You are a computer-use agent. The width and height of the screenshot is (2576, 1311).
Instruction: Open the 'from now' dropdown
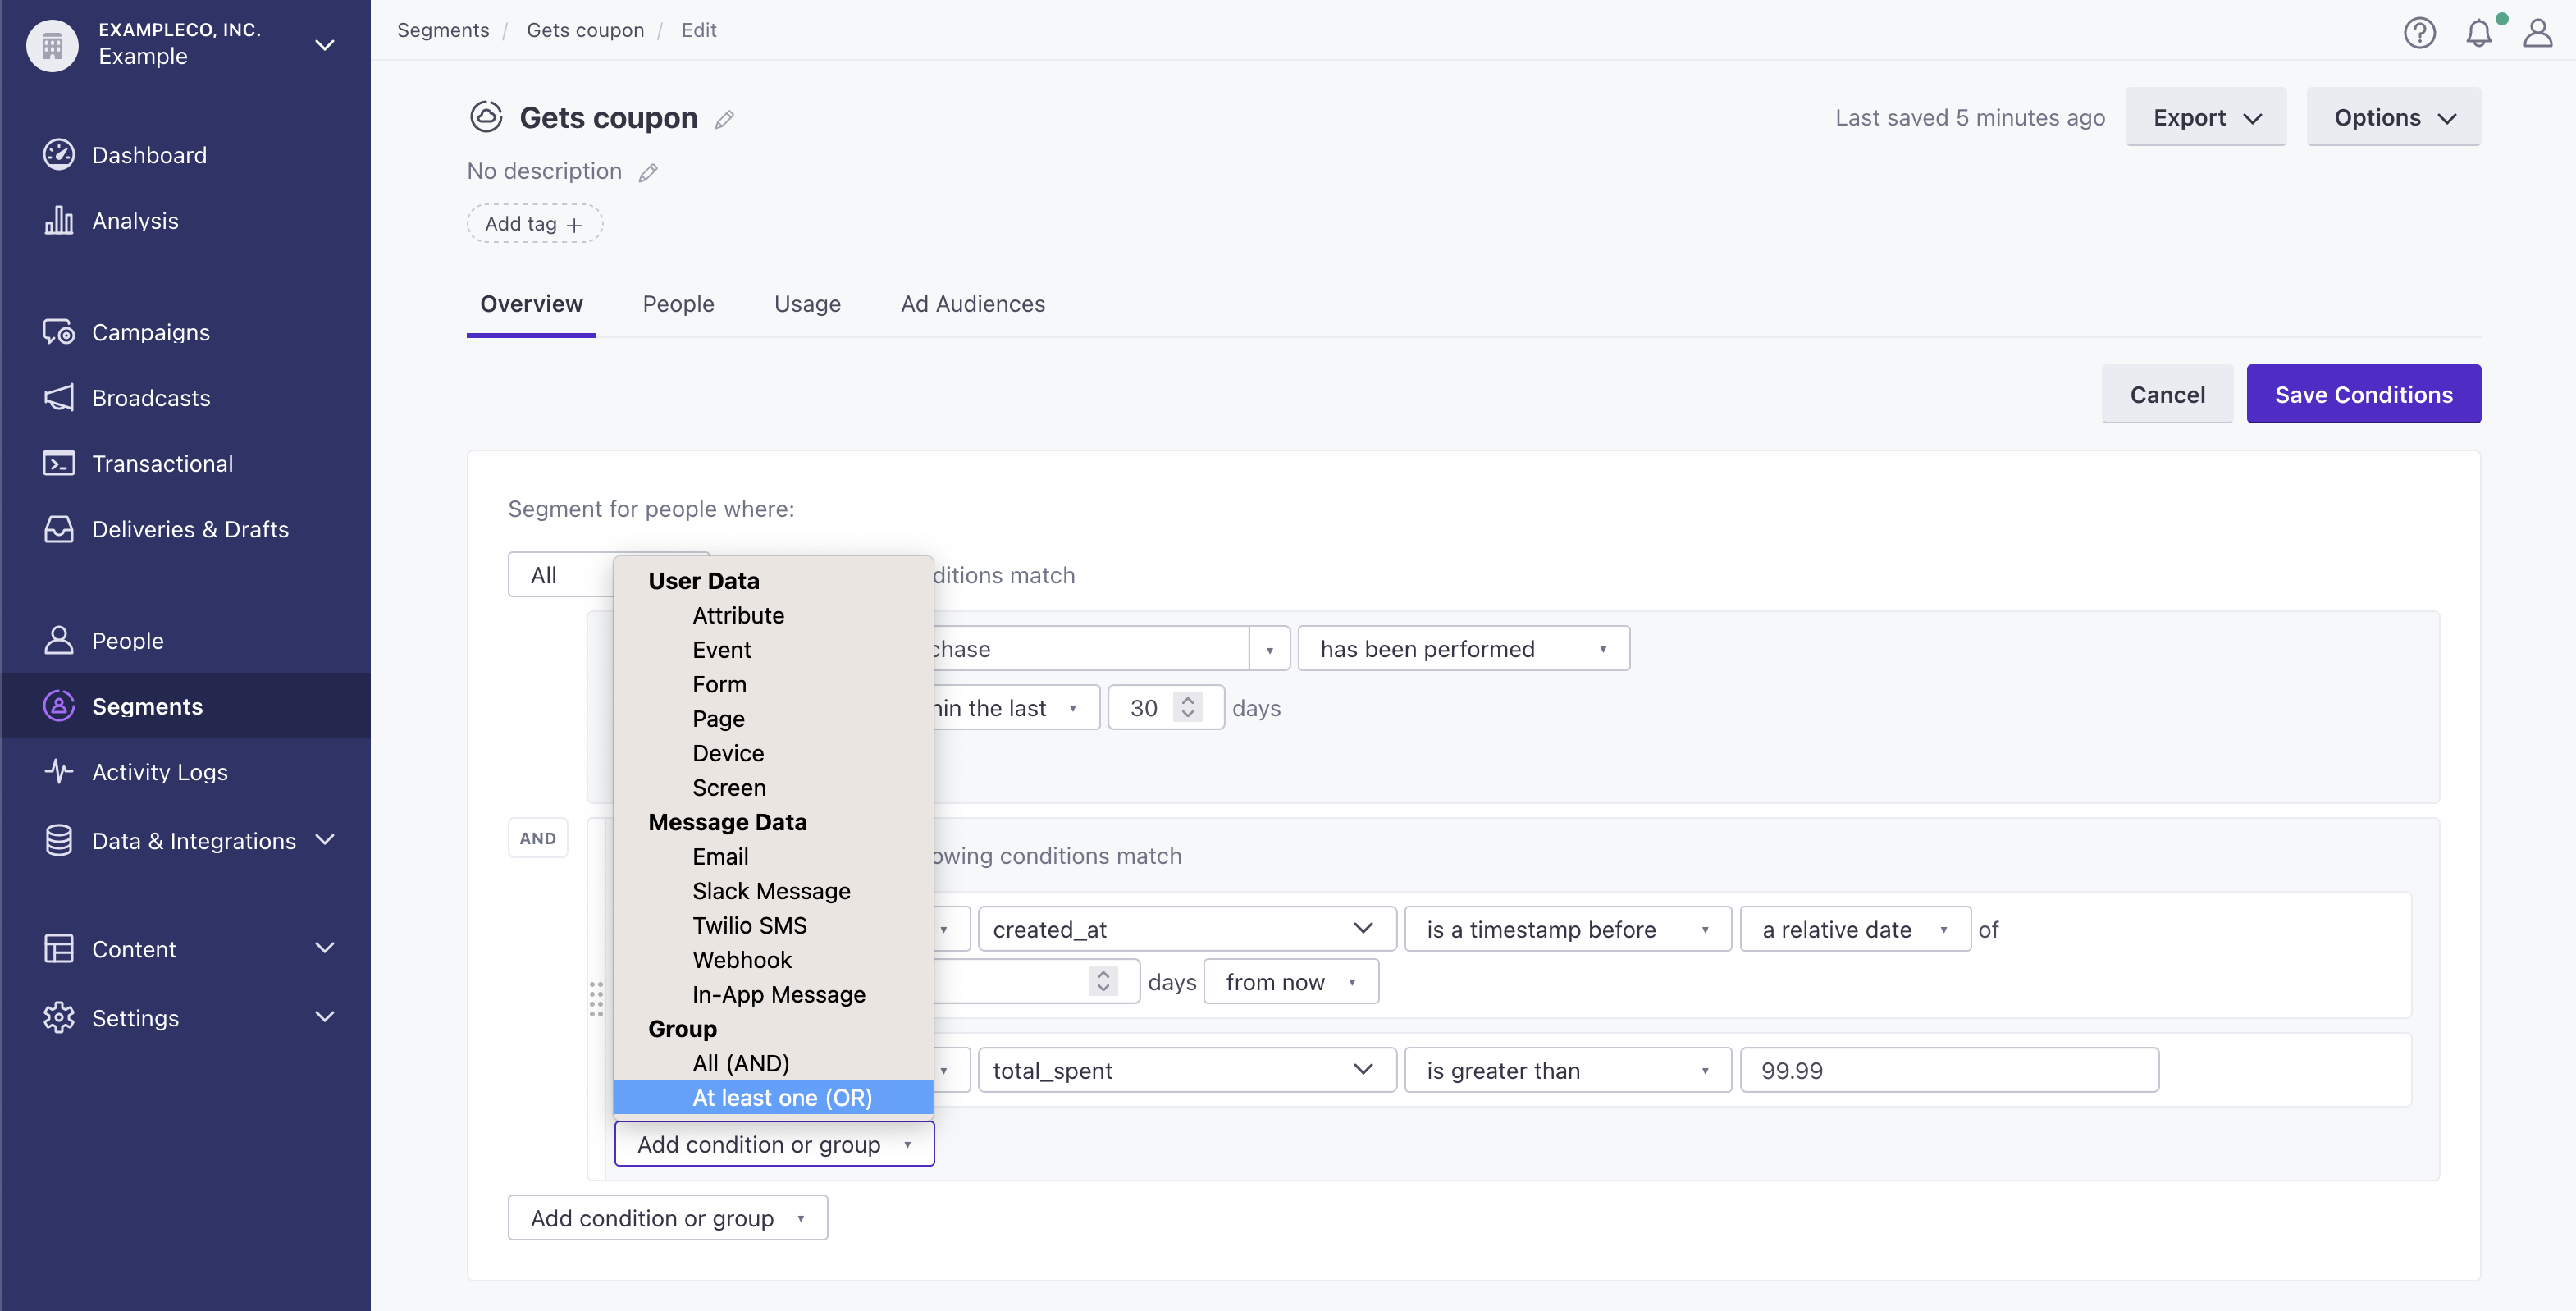tap(1291, 982)
